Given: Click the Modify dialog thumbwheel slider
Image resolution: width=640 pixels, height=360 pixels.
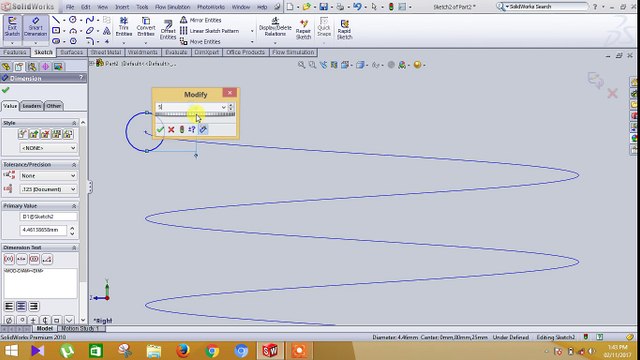Looking at the screenshot, I should click(196, 114).
